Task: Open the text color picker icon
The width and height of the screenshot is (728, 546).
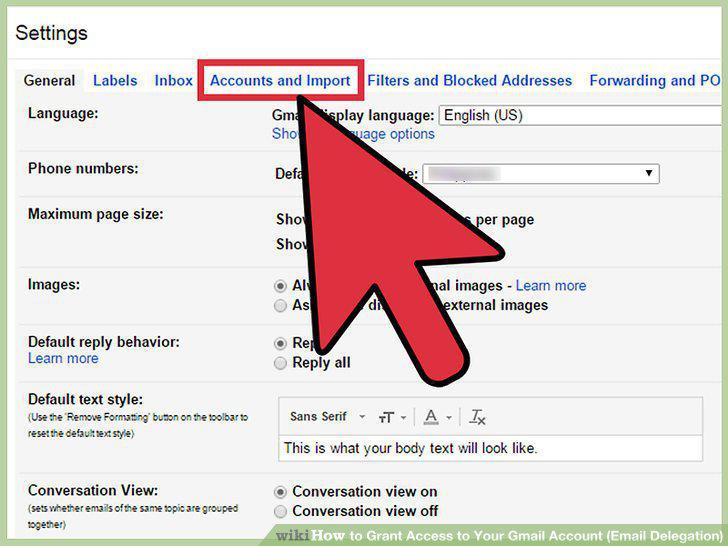Action: pyautogui.click(x=431, y=417)
